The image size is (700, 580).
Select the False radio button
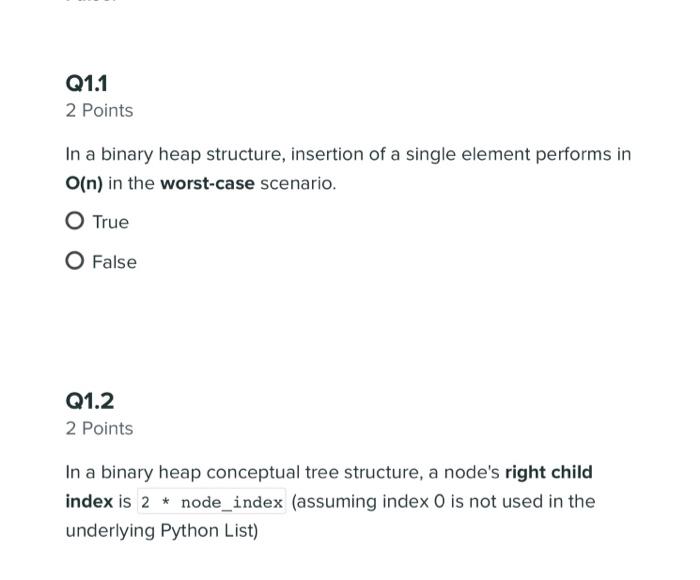(x=74, y=262)
